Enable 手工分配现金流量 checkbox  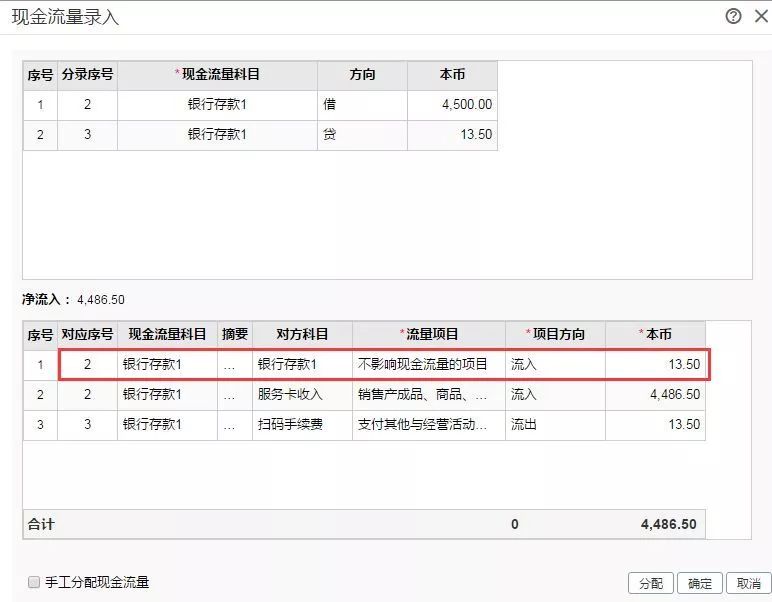[x=34, y=582]
